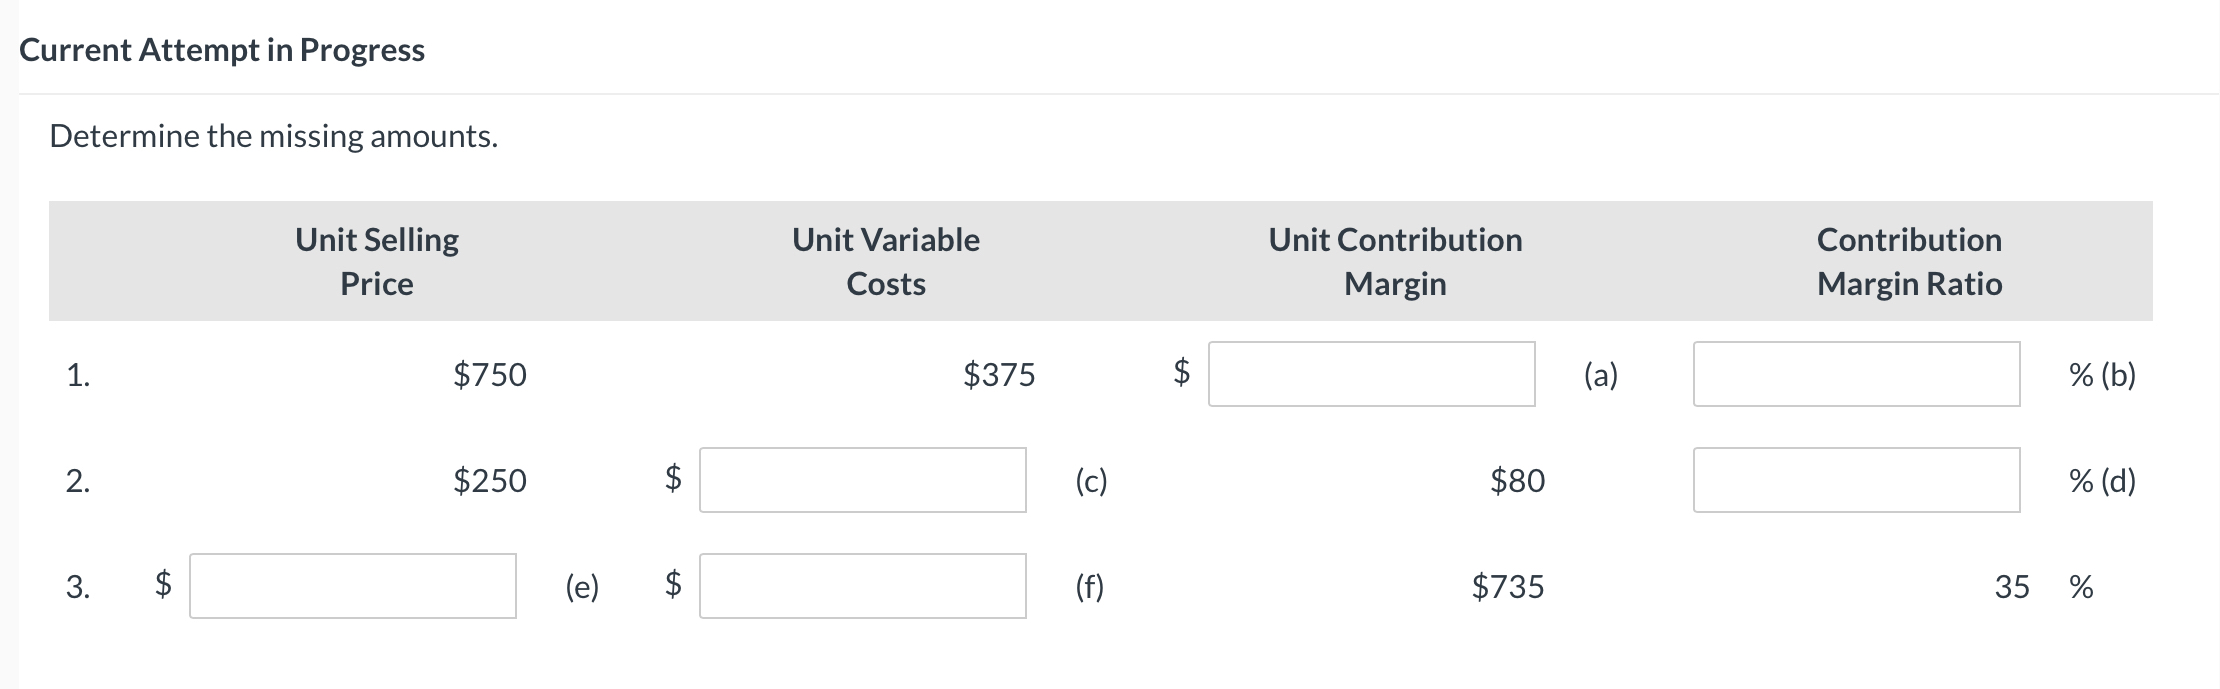Image resolution: width=2220 pixels, height=689 pixels.
Task: Click the $80 contribution margin value
Action: pyautogui.click(x=1518, y=481)
